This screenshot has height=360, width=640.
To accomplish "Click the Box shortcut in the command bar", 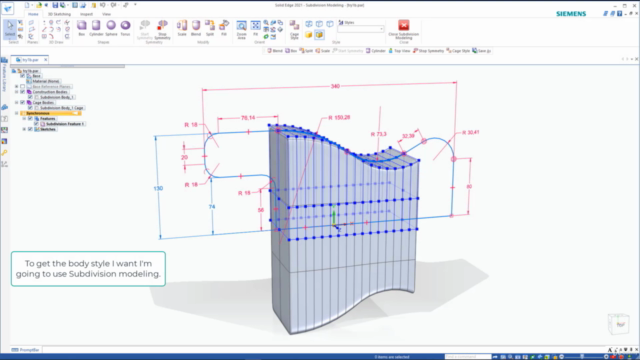I will coord(291,51).
